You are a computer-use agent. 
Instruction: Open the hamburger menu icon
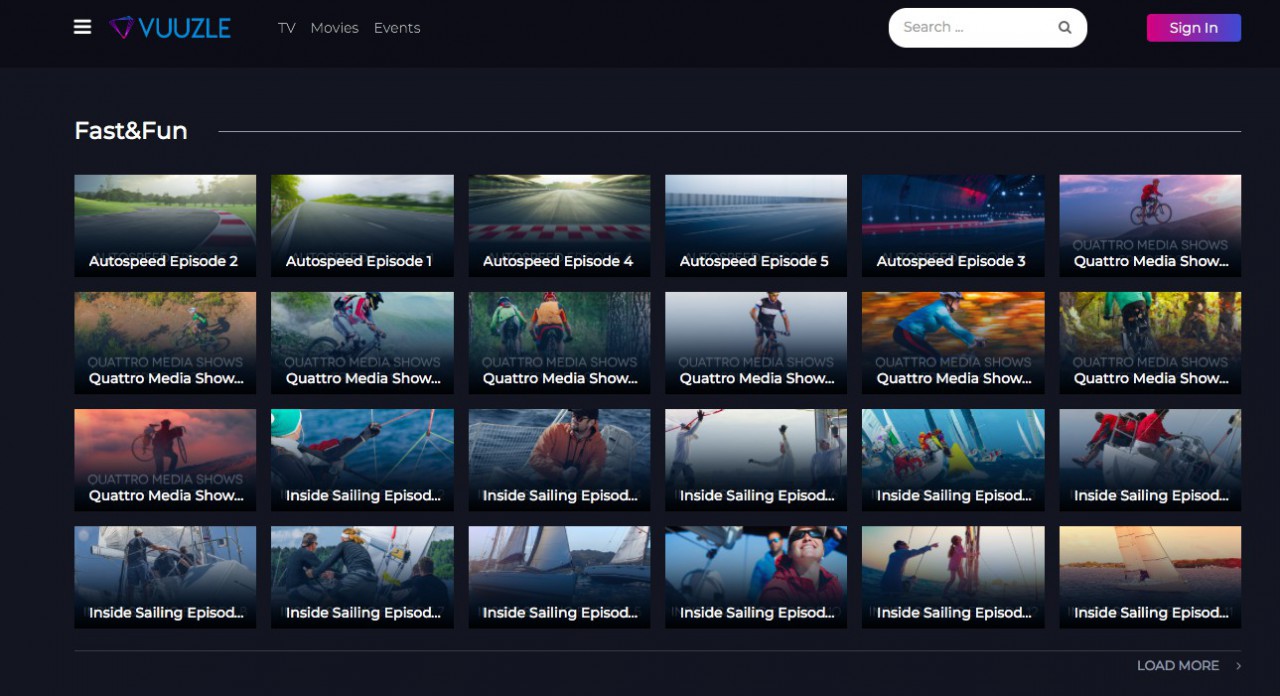pyautogui.click(x=82, y=27)
